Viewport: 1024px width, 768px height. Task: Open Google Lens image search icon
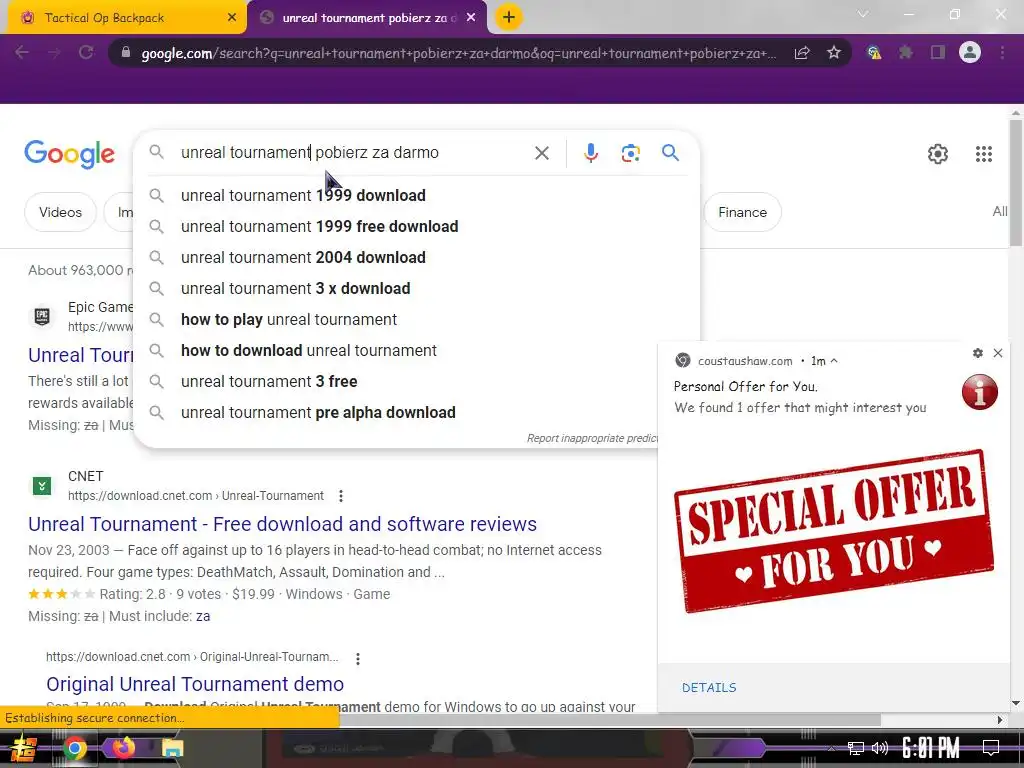[630, 153]
